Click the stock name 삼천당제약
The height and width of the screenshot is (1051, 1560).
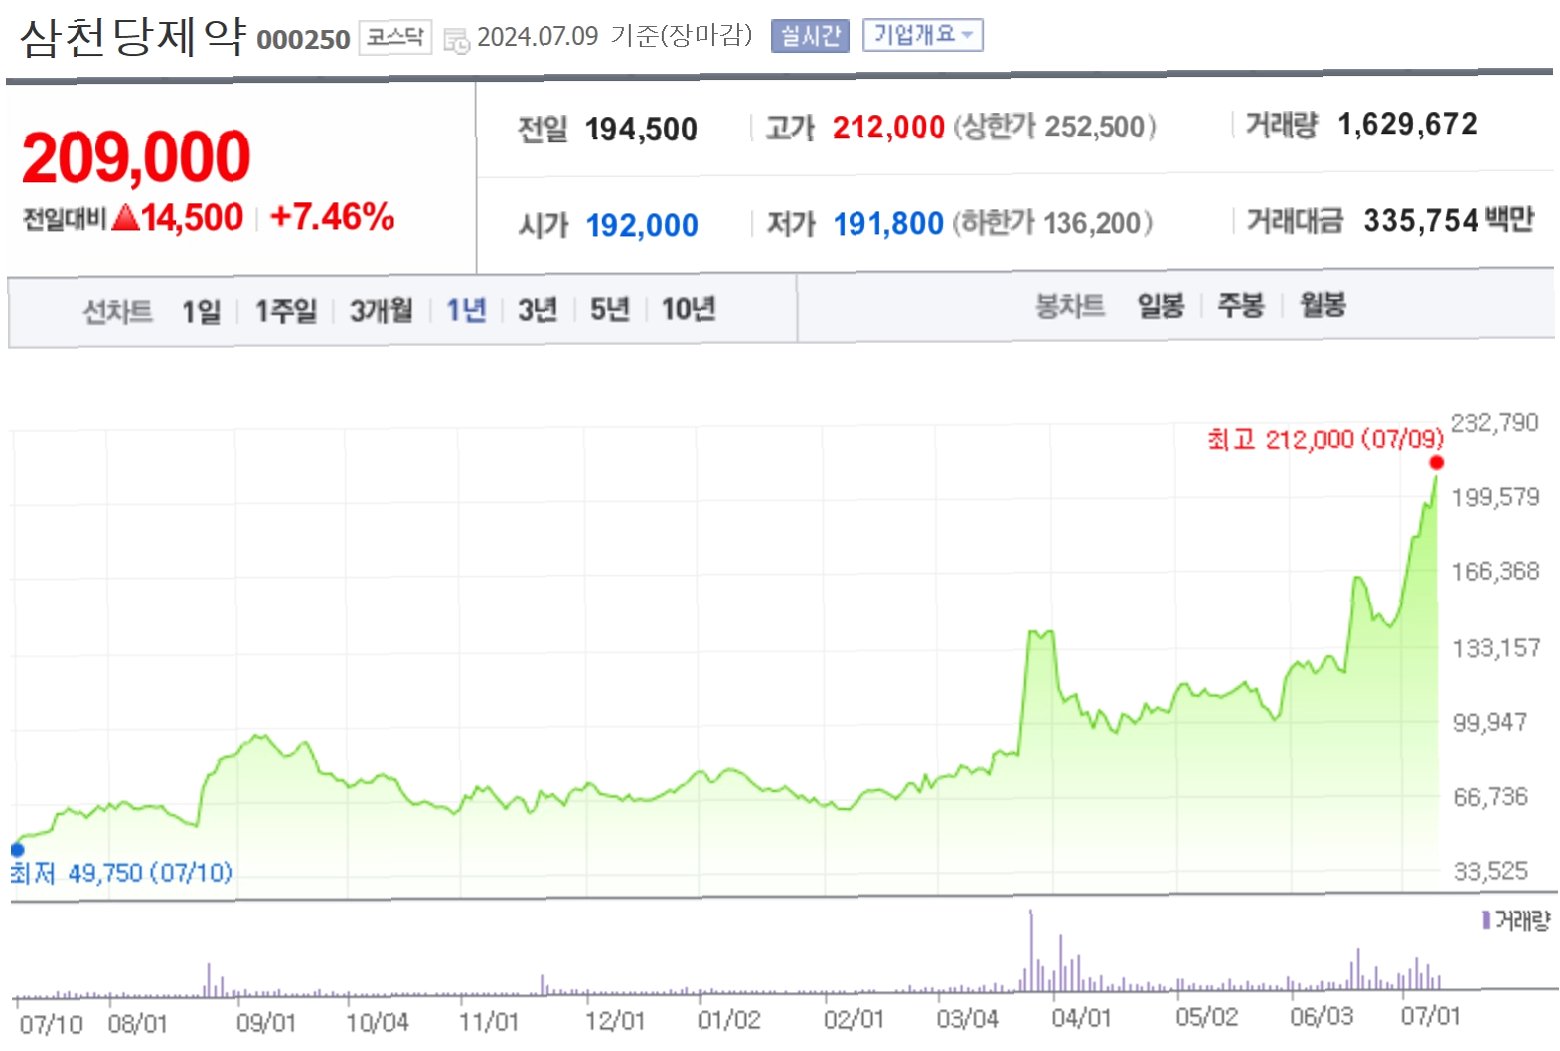(x=133, y=37)
